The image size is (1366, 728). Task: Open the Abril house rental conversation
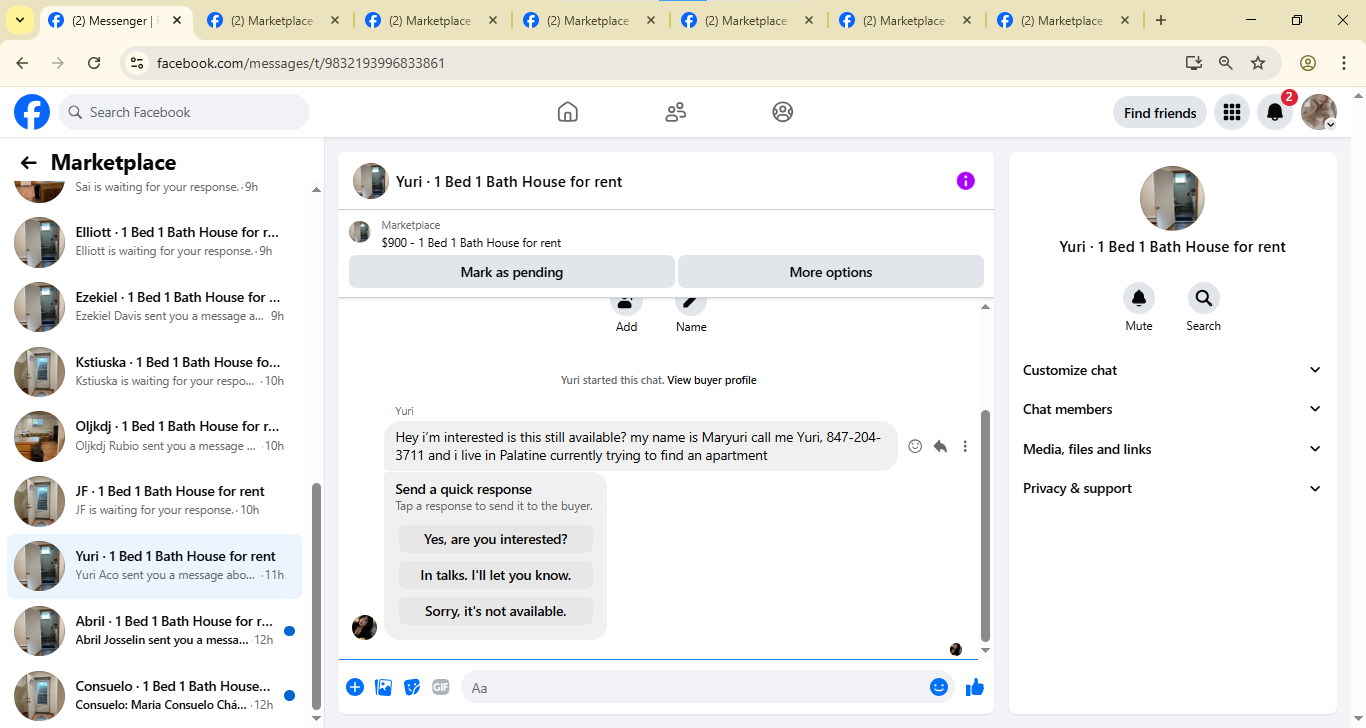155,631
